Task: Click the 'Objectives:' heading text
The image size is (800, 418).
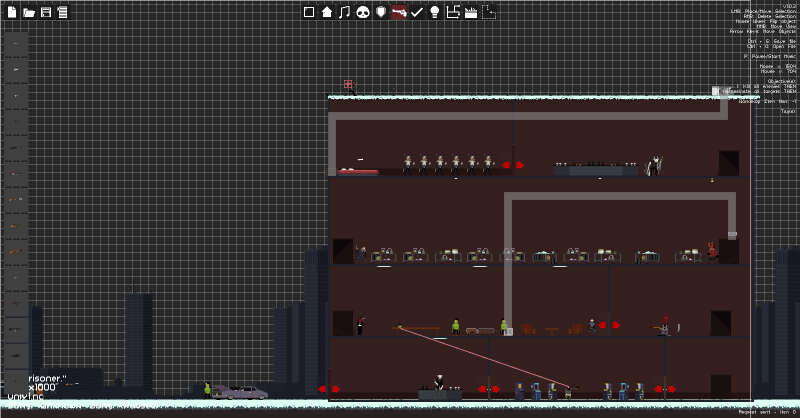Action: 782,81
